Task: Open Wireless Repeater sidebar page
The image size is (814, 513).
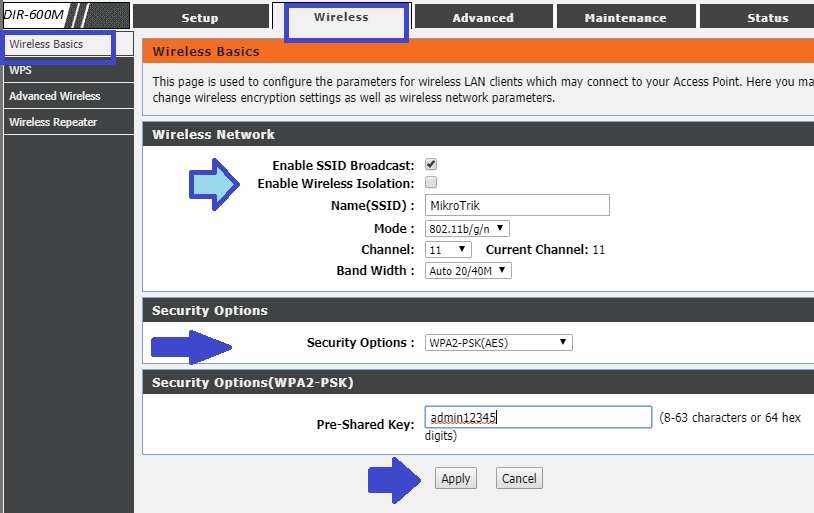Action: click(x=68, y=122)
